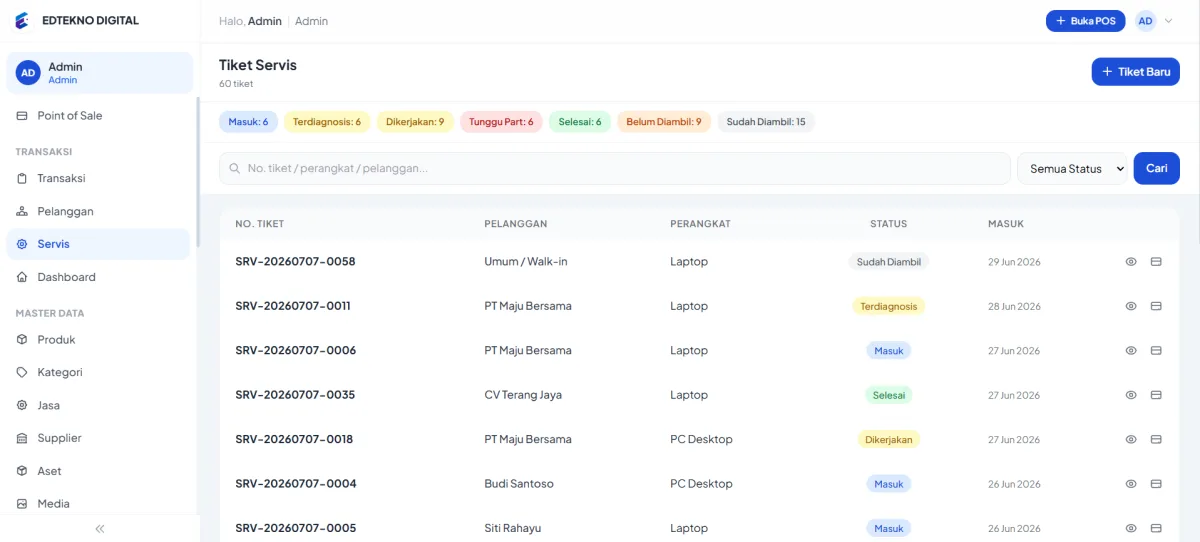Click the Kategori tag icon

point(22,372)
